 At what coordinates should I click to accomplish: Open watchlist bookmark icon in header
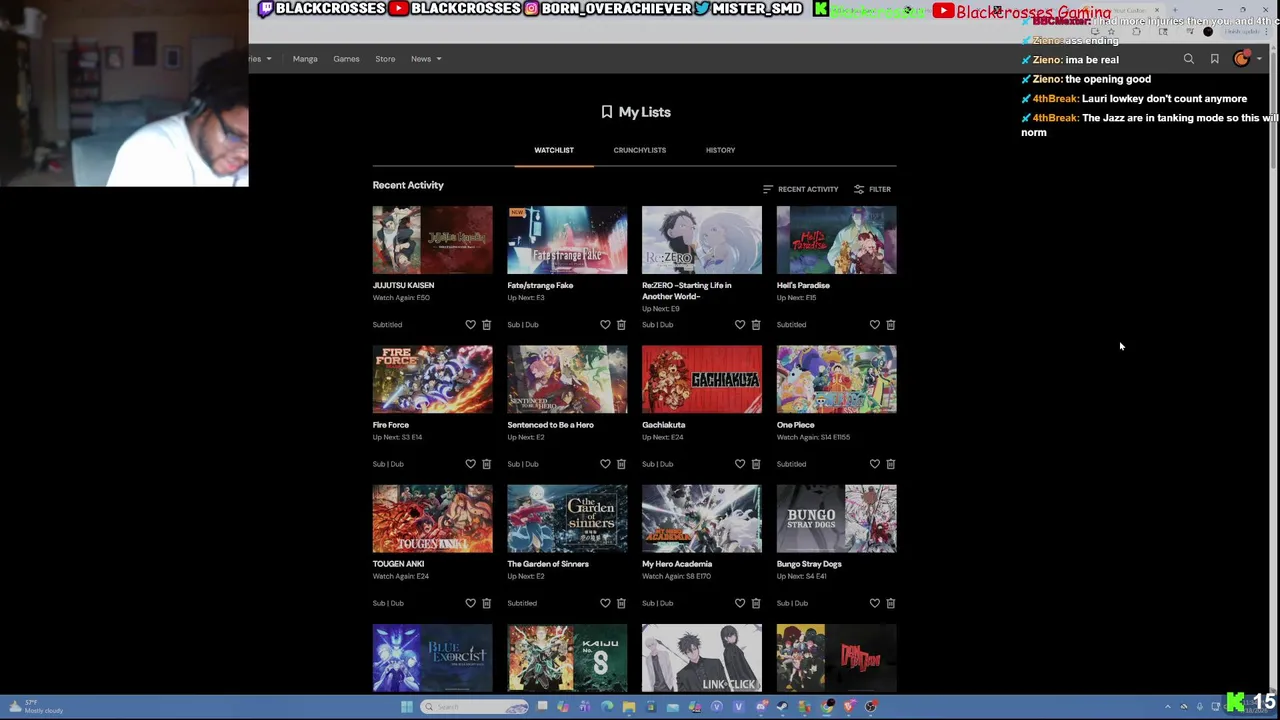pos(1215,59)
